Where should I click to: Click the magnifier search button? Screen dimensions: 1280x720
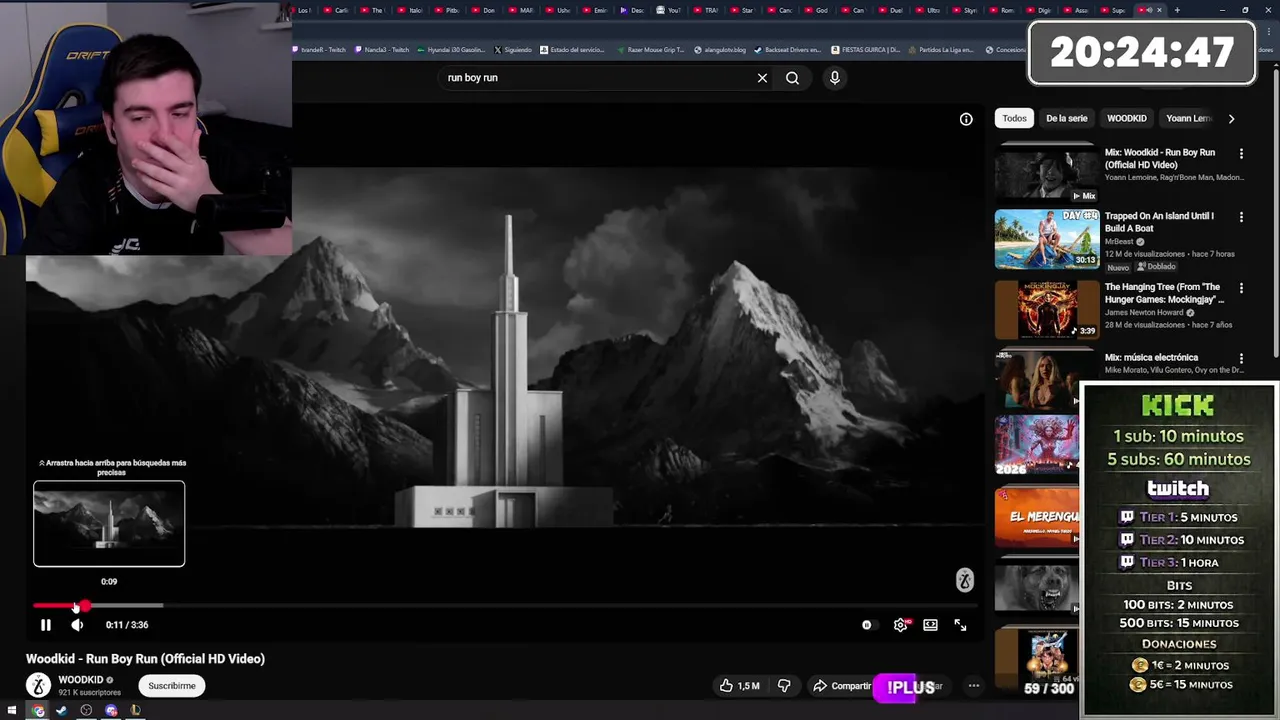click(792, 78)
